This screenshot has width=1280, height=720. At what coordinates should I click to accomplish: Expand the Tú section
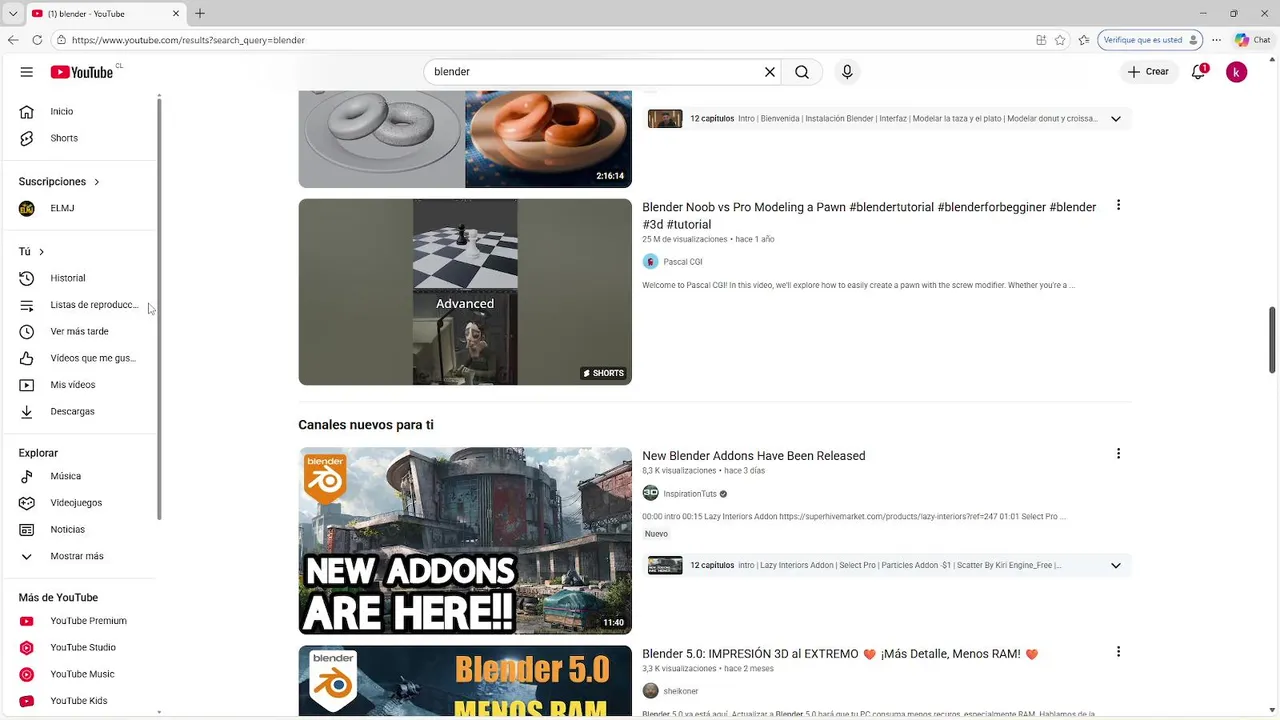pyautogui.click(x=31, y=252)
